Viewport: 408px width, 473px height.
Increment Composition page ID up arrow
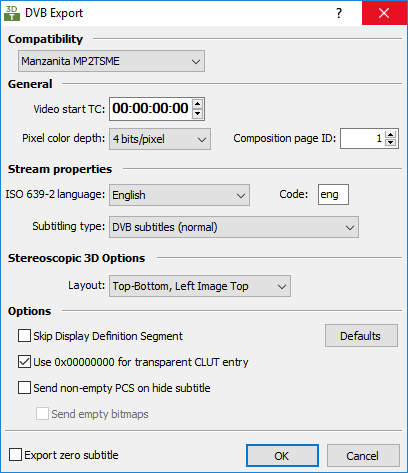coord(390,134)
